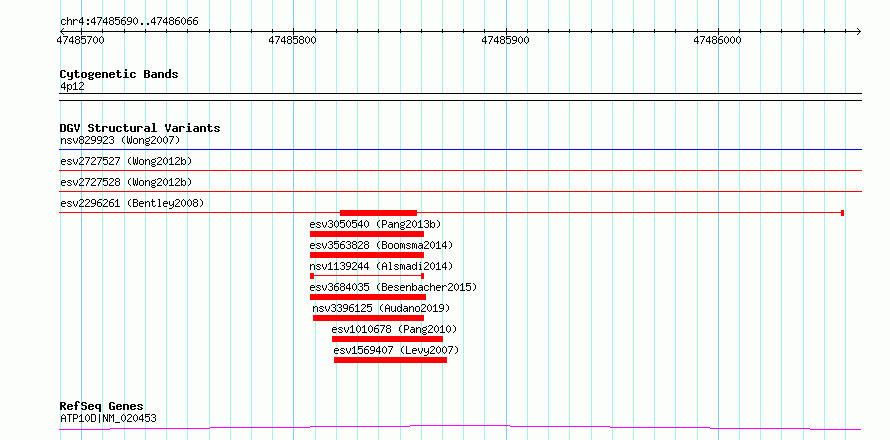This screenshot has height=440, width=890.
Task: Open variant esv2727528 (Wong2012b) label
Action: pos(126,182)
